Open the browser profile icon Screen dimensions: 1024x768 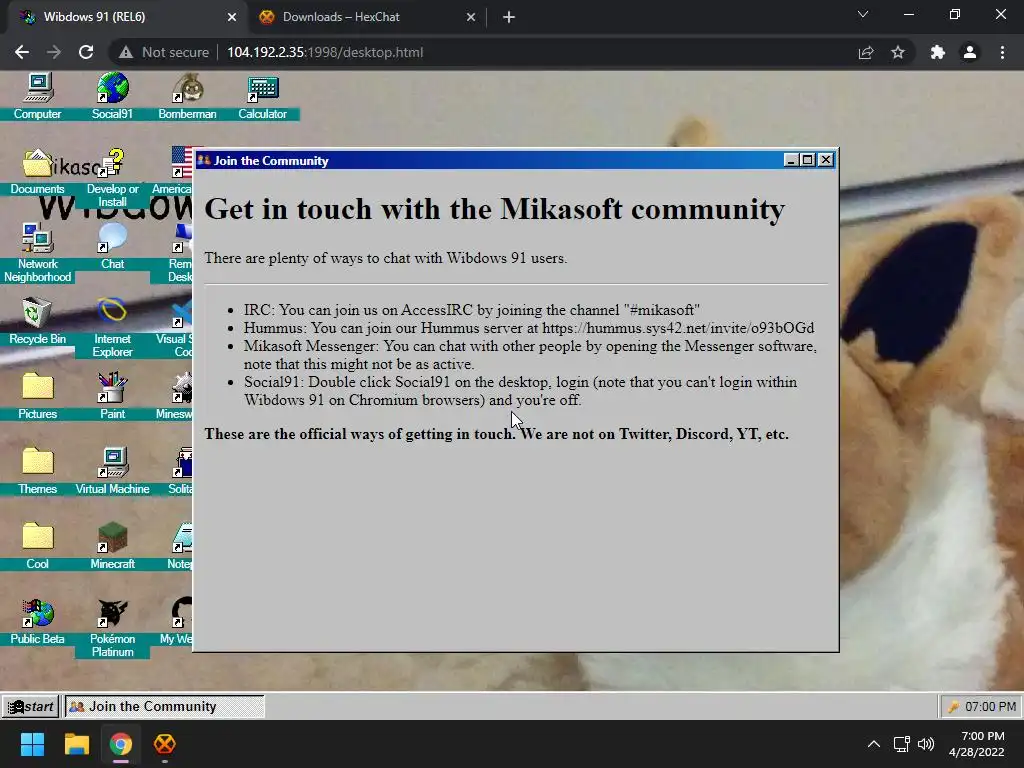[x=970, y=52]
